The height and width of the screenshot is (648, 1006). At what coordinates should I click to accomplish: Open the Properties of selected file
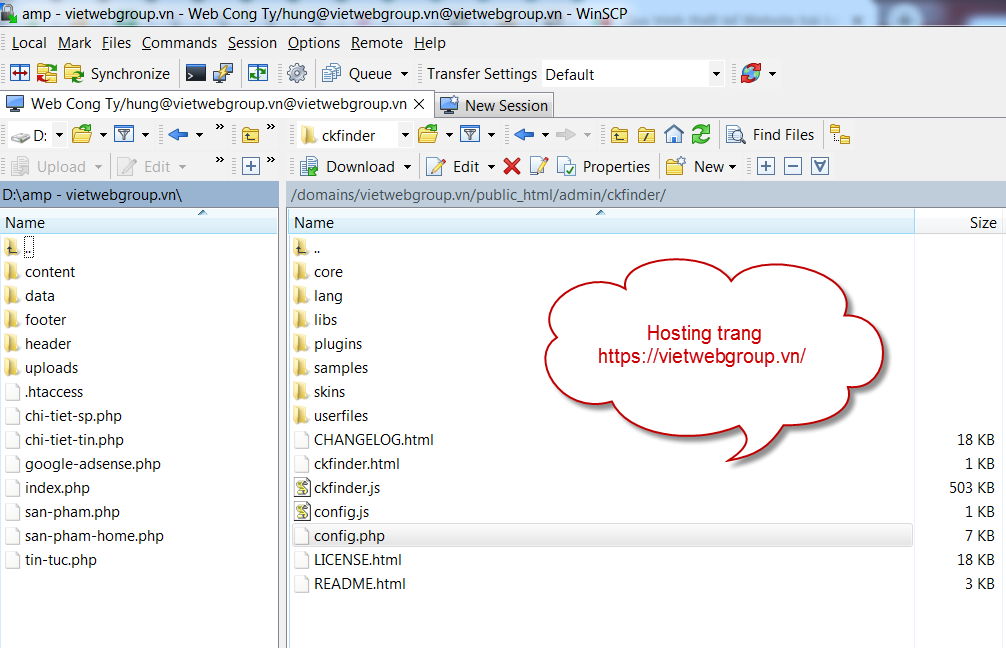pos(604,167)
